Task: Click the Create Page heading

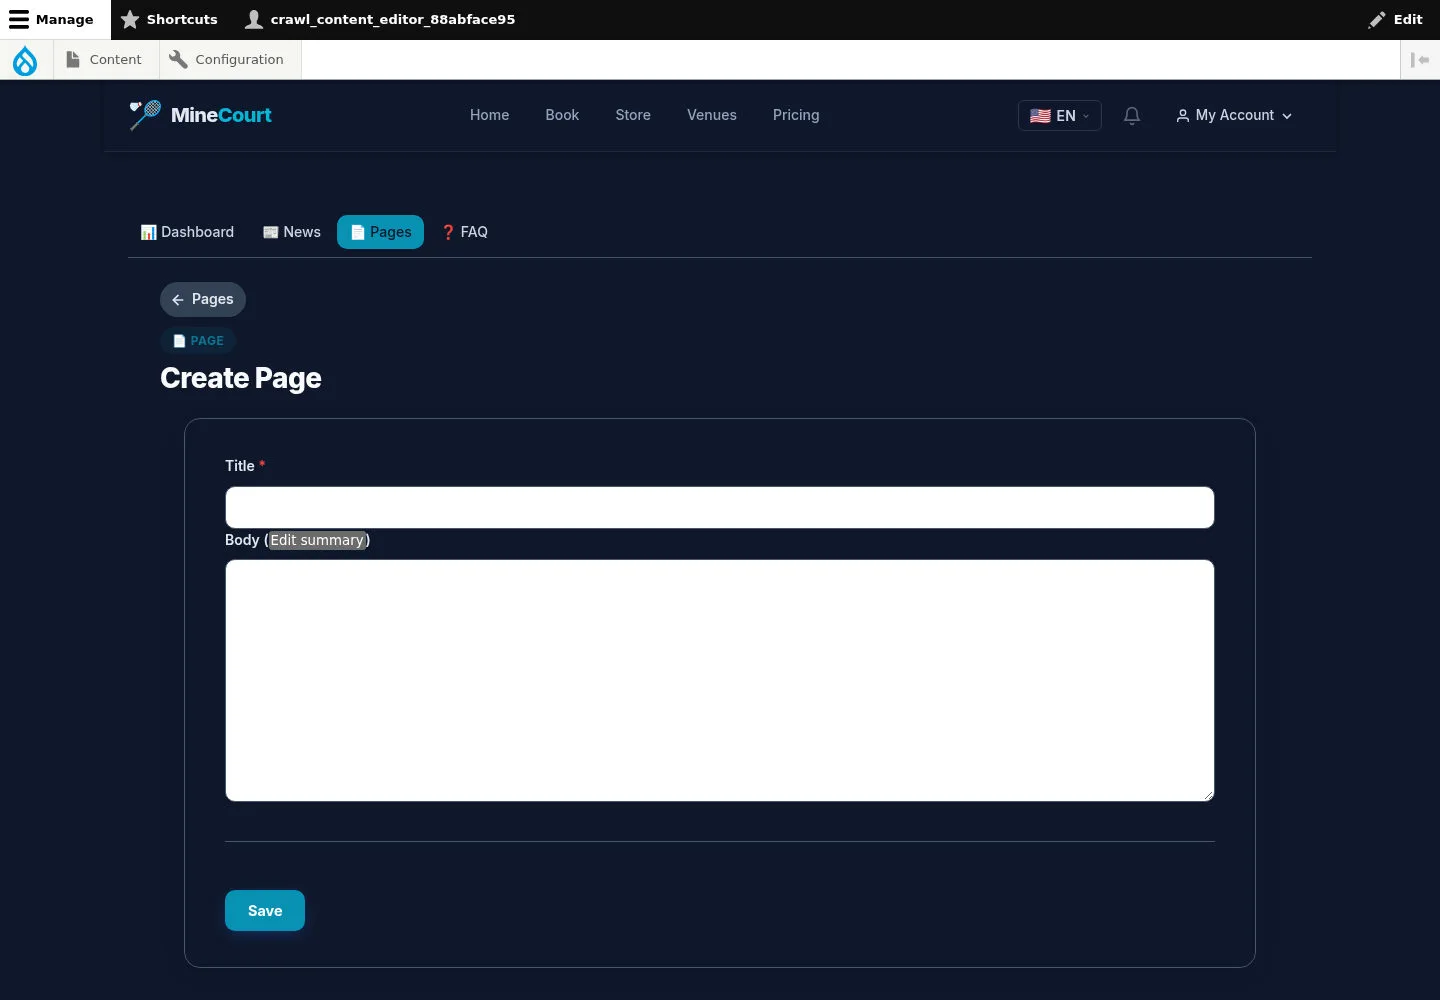Action: click(241, 378)
